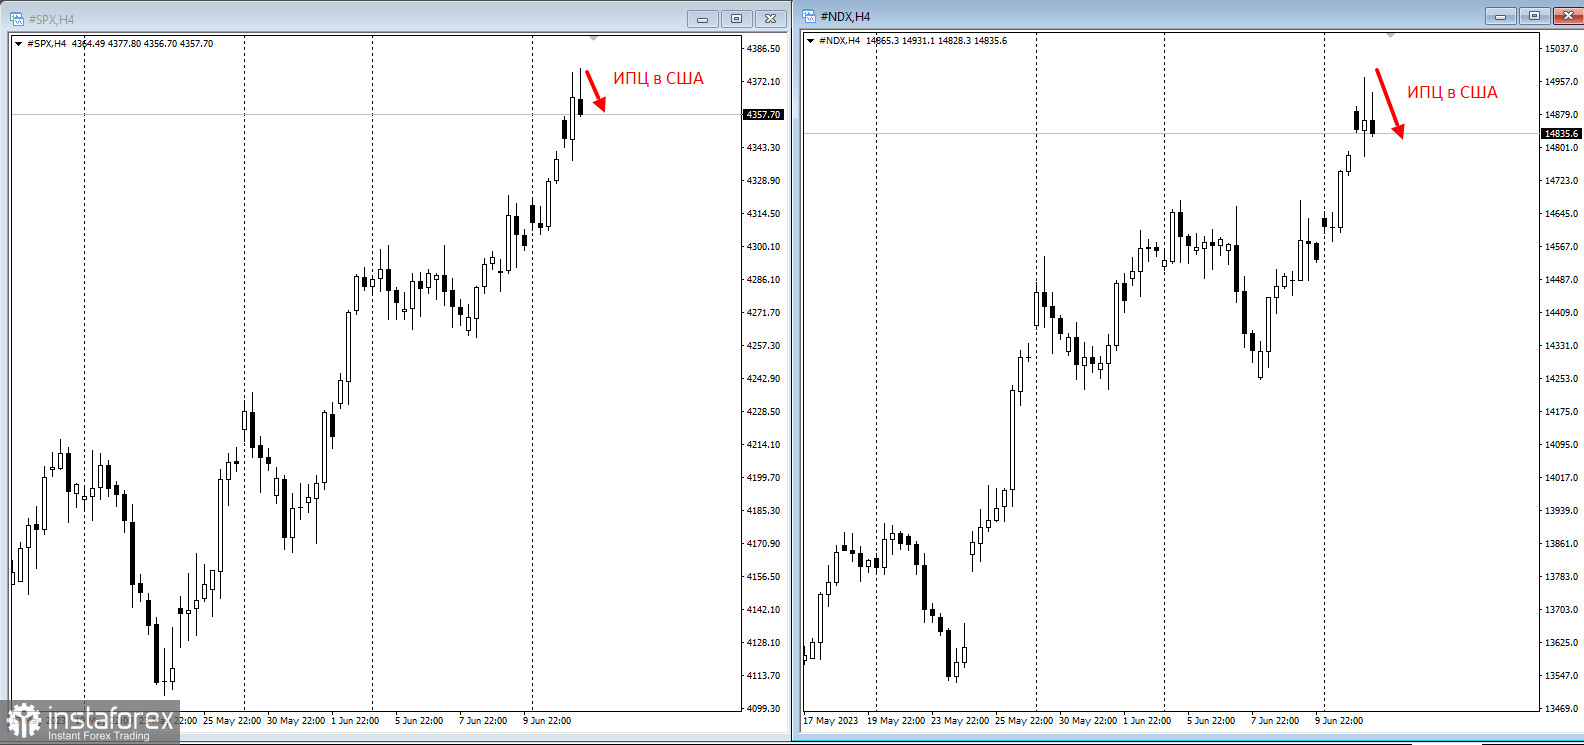The width and height of the screenshot is (1584, 745).
Task: Click the NDX OHLC values 14865.3 14931.1 14828.3
Action: point(918,41)
